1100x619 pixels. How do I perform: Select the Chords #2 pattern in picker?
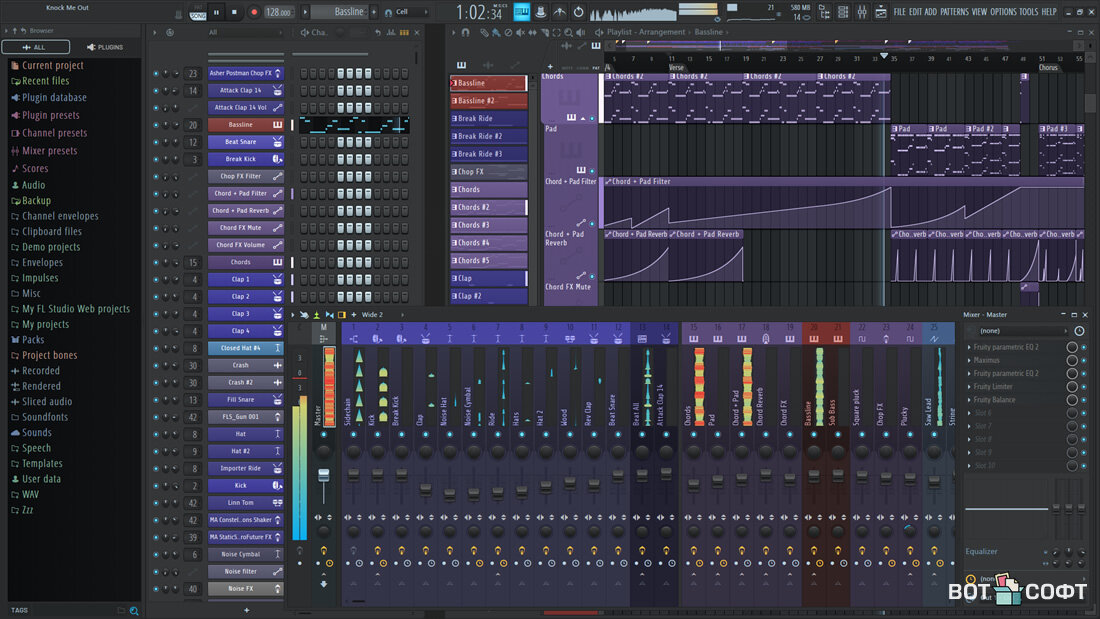488,207
